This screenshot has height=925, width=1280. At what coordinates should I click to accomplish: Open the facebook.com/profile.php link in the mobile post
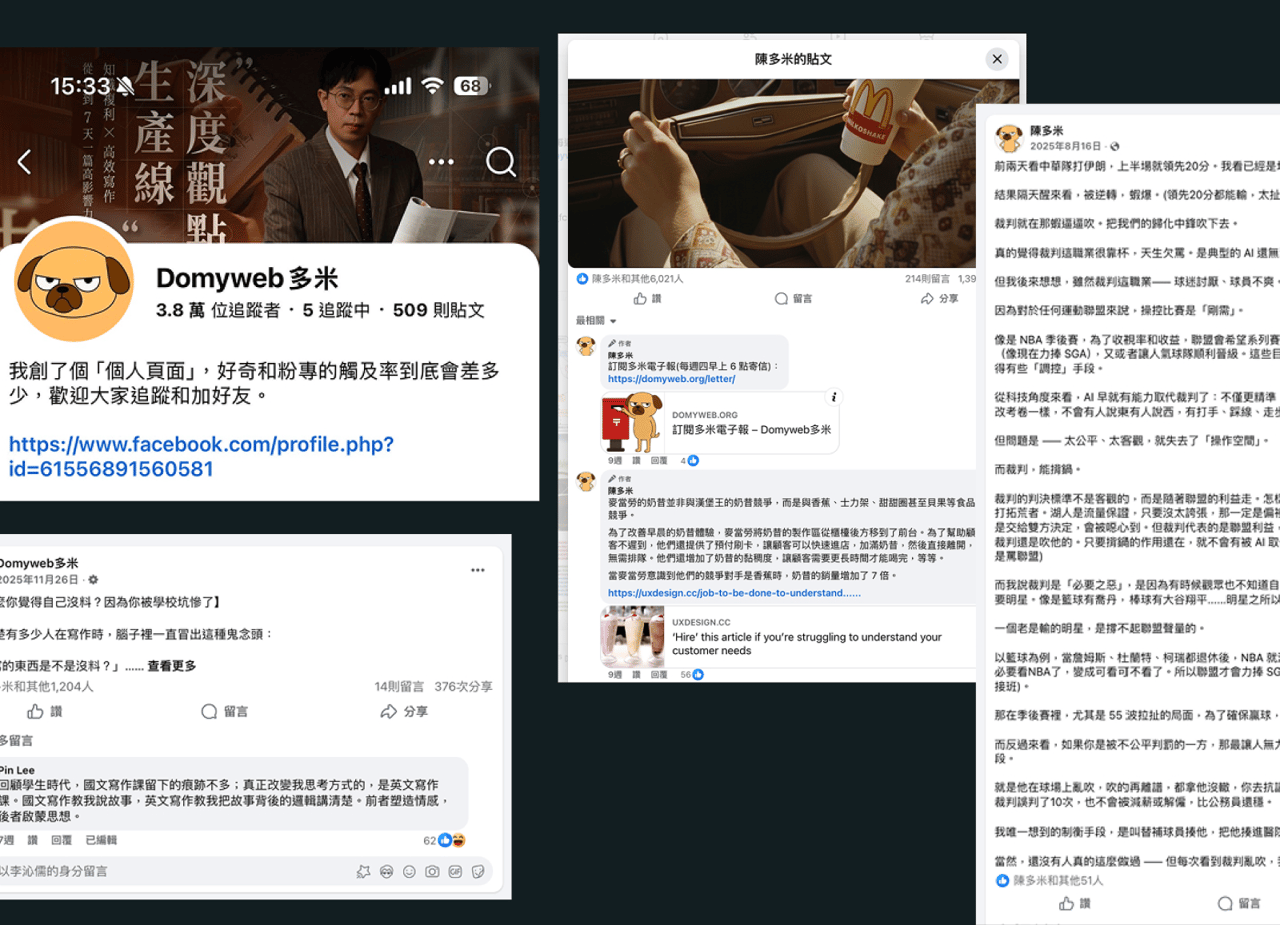201,456
